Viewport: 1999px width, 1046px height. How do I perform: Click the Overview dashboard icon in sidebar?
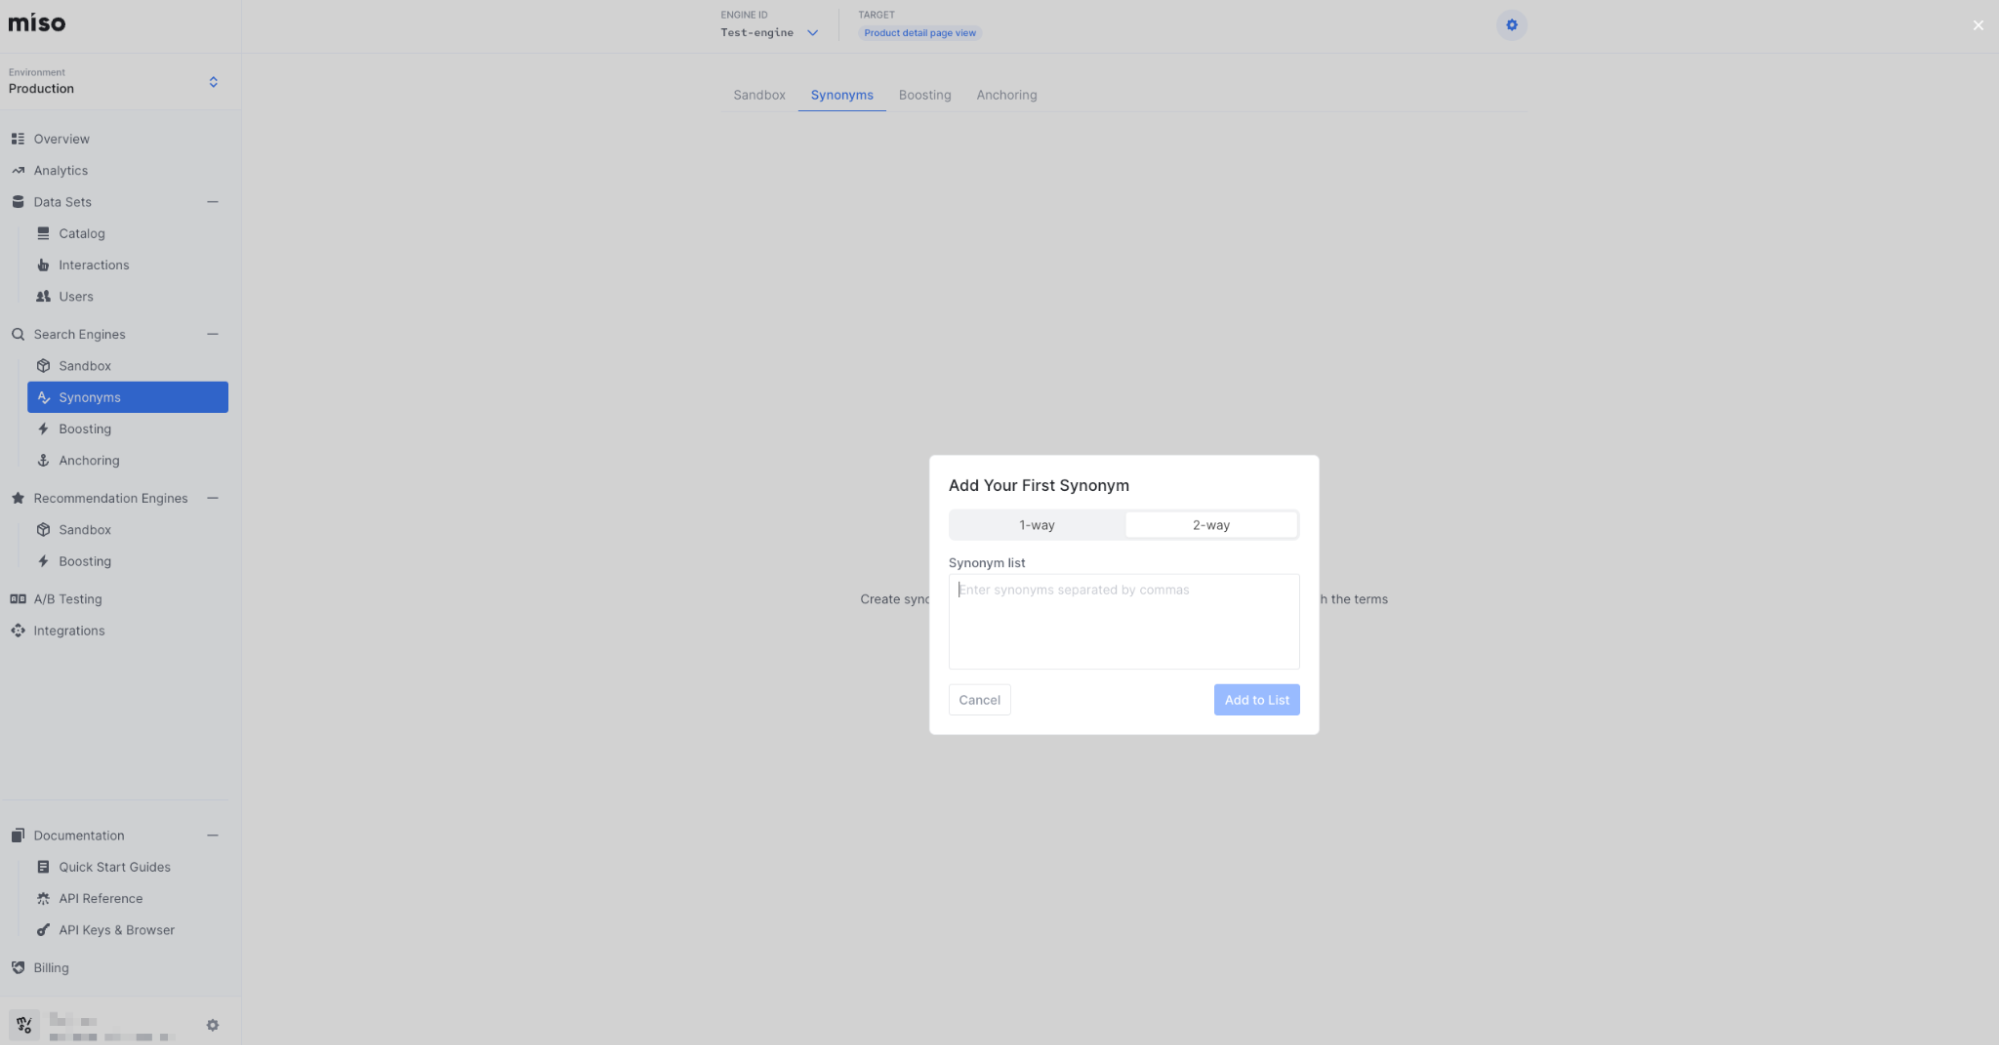click(x=18, y=139)
